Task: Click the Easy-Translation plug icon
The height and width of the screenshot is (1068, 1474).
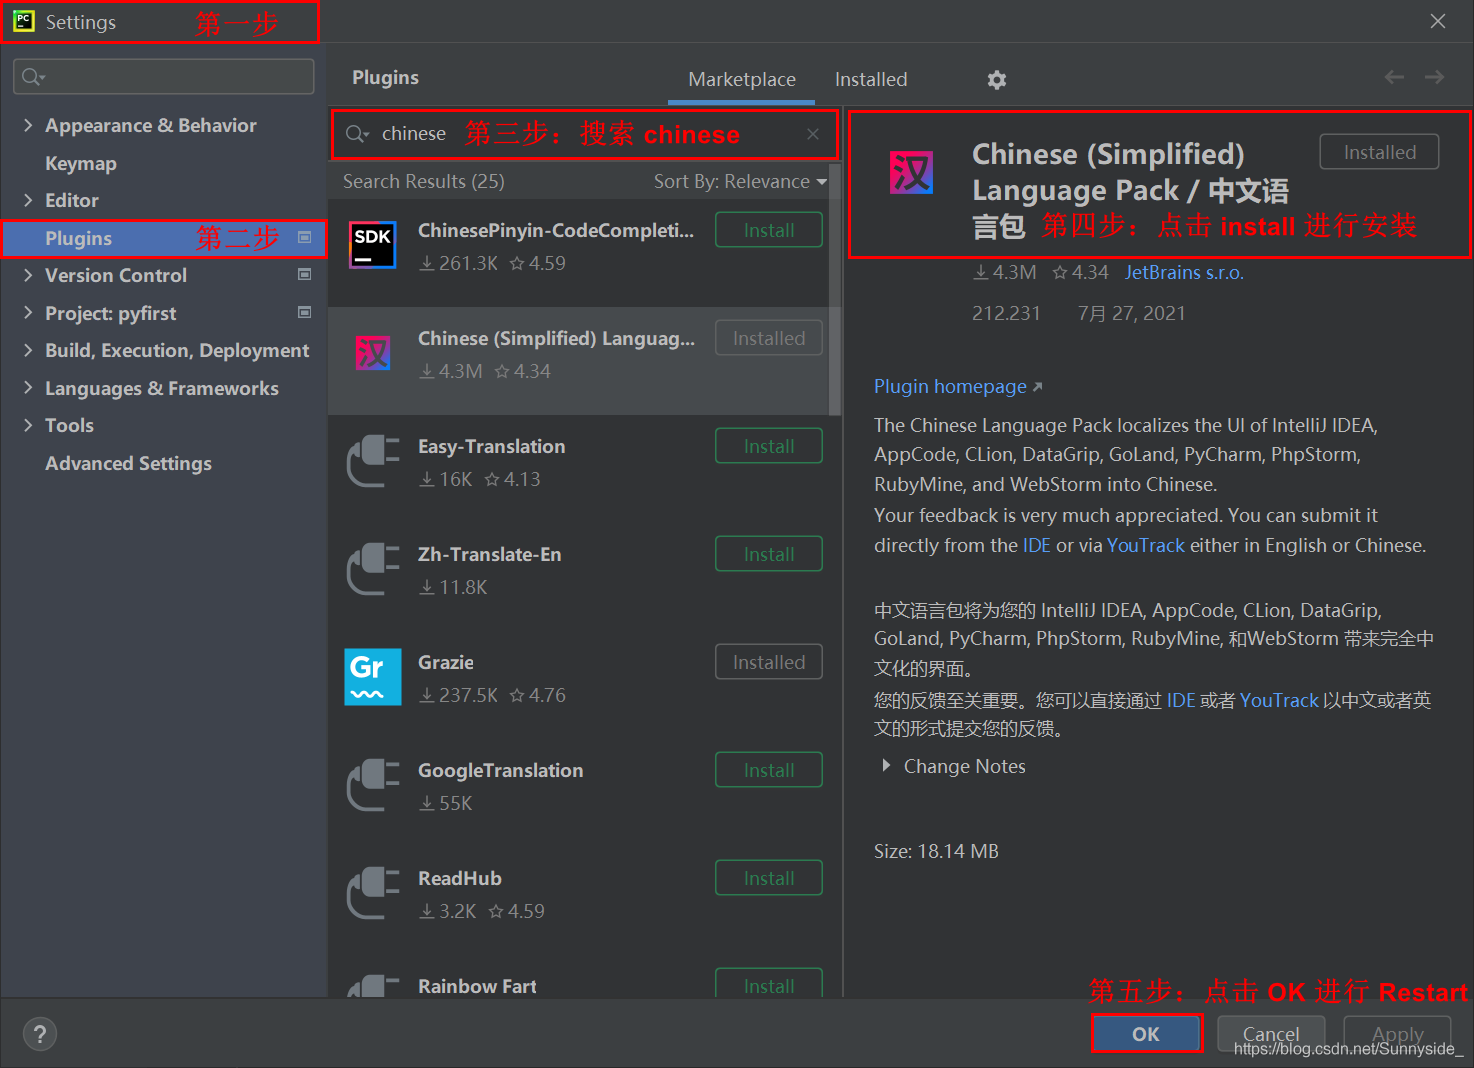Action: tap(372, 461)
